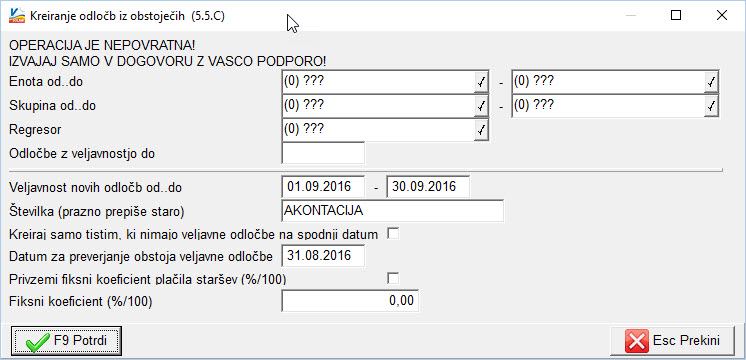This screenshot has width=746, height=360.
Task: Open the 'Skupina do' lookup checkmark button
Action: pyautogui.click(x=711, y=106)
